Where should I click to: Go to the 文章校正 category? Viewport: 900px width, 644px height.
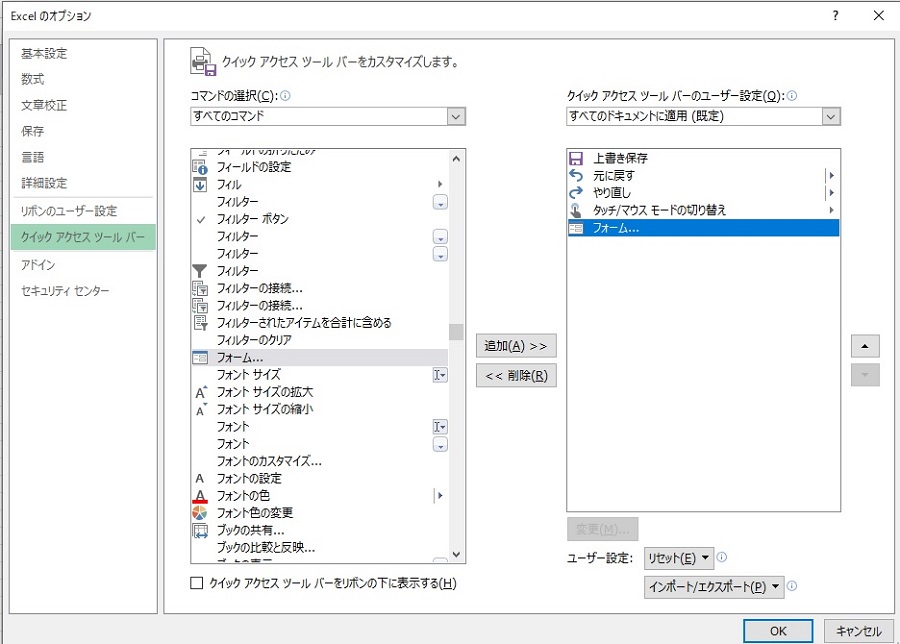[x=44, y=105]
